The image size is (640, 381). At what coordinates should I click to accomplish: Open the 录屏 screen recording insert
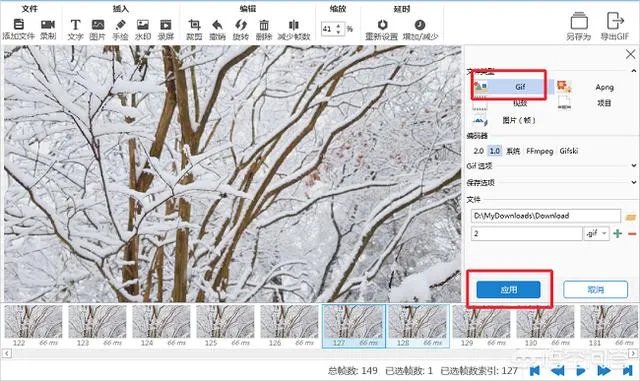click(x=166, y=25)
